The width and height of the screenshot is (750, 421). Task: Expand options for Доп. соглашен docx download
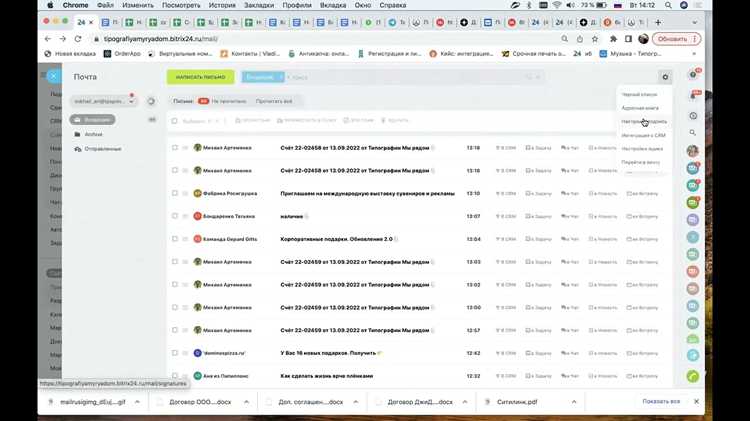(355, 402)
